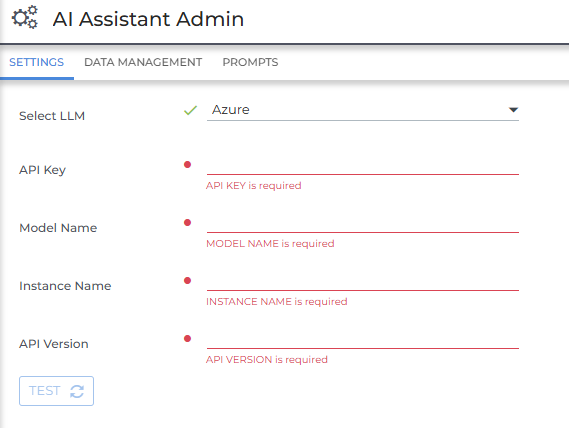Click the red required dot beside API Key

coord(187,165)
